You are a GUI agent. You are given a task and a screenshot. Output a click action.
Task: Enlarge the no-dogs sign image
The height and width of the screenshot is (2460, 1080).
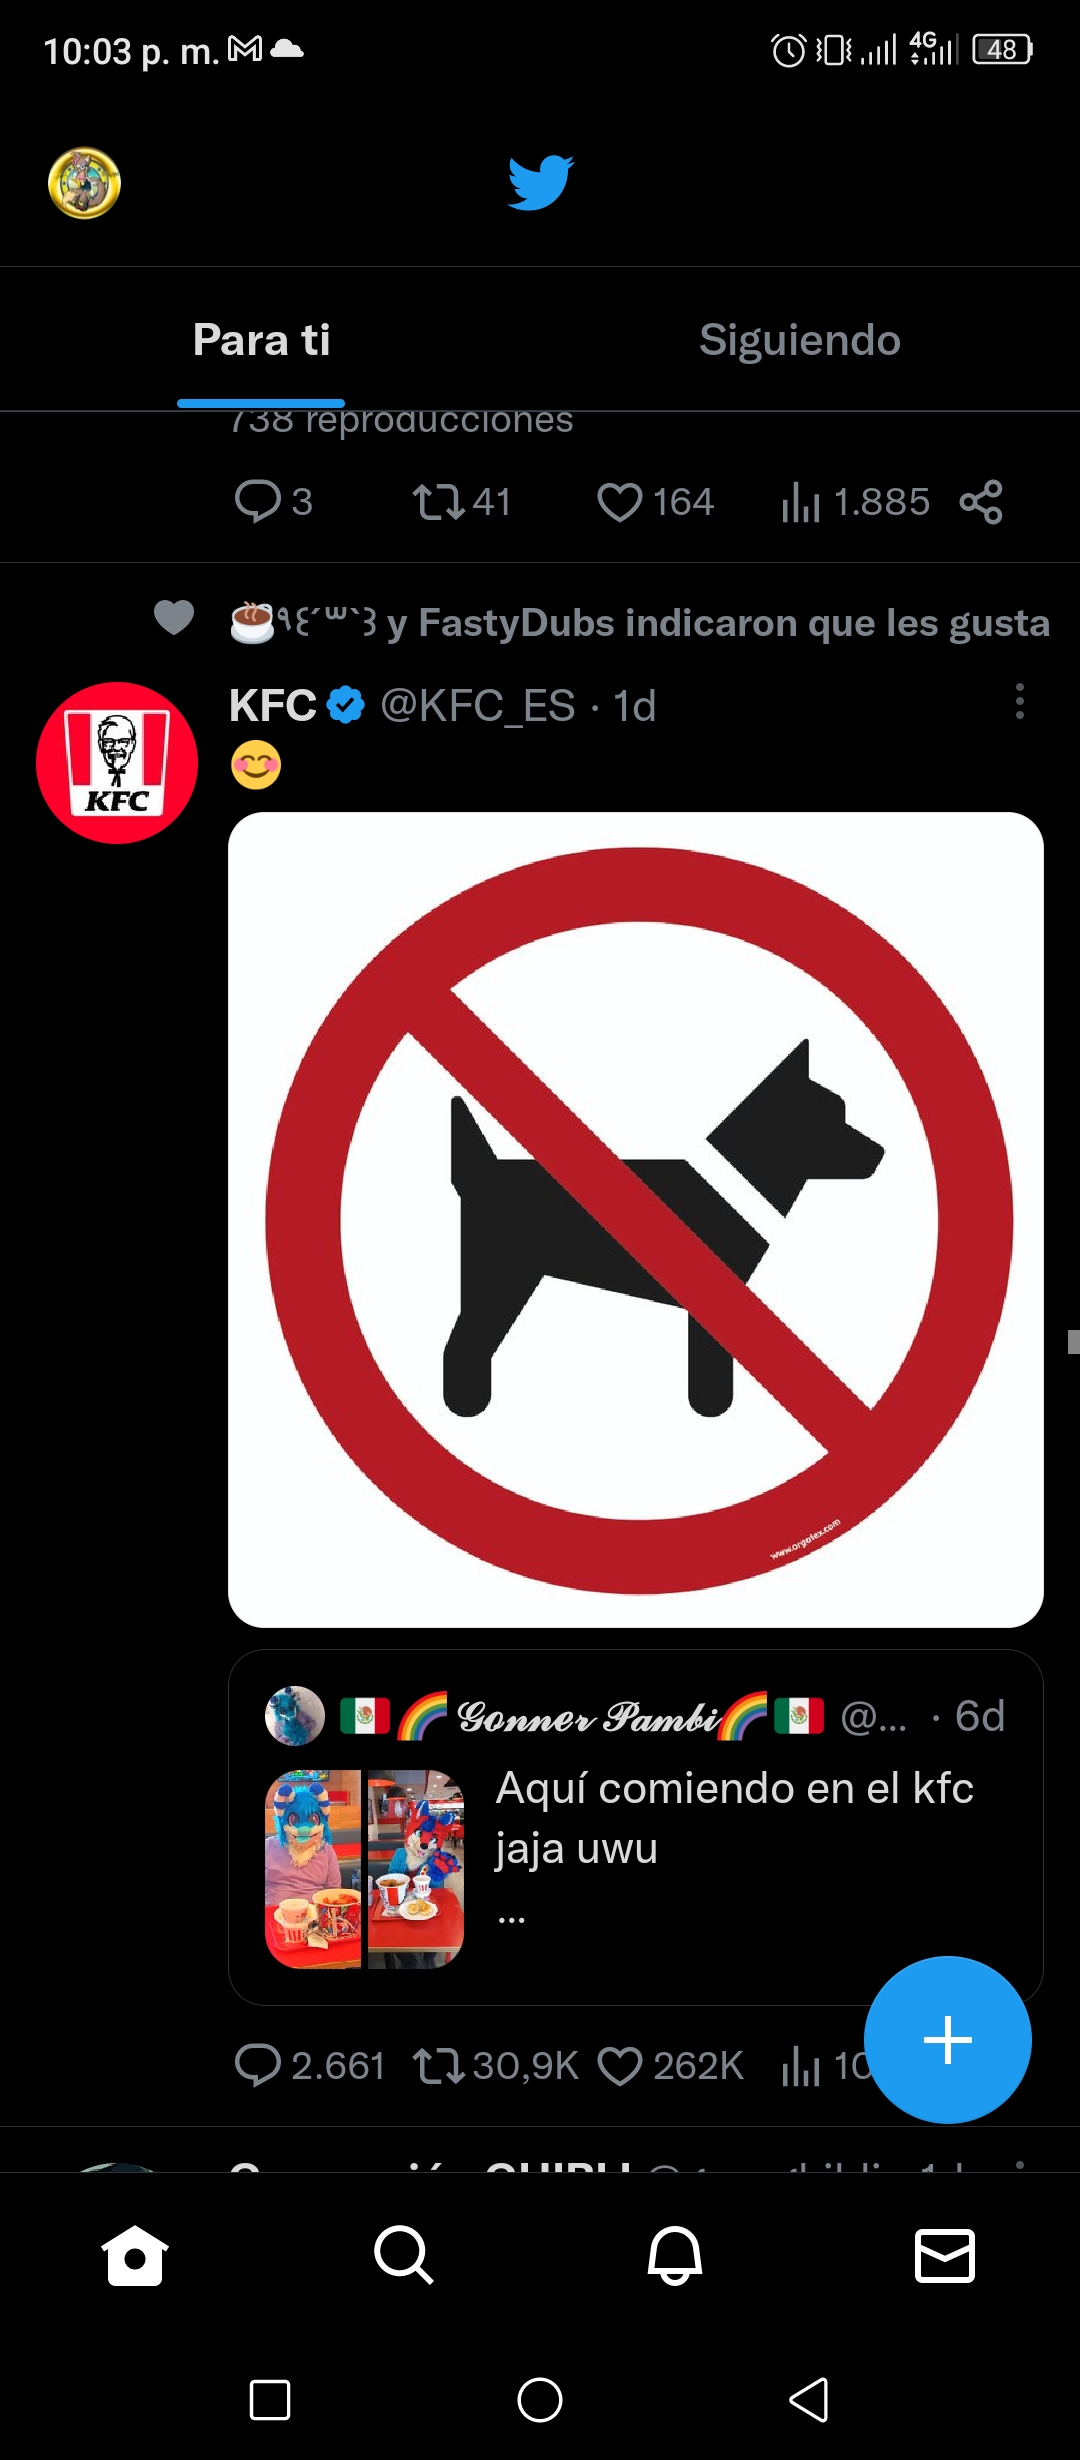[x=636, y=1220]
